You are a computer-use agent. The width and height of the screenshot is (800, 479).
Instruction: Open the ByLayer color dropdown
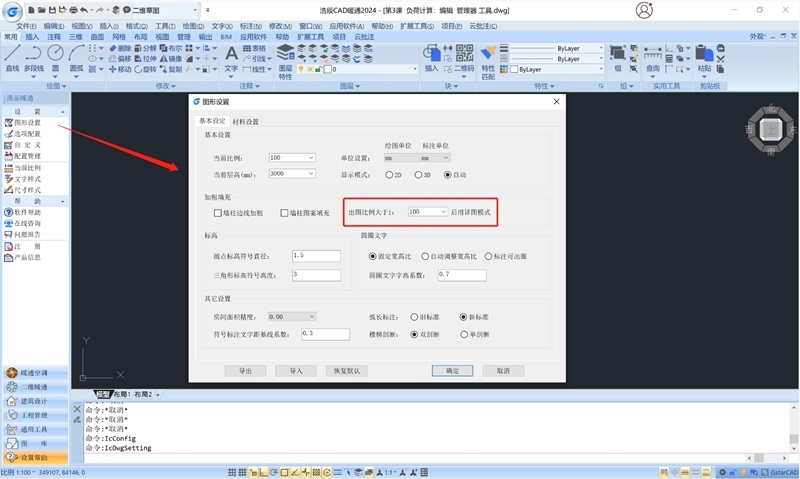[601, 69]
